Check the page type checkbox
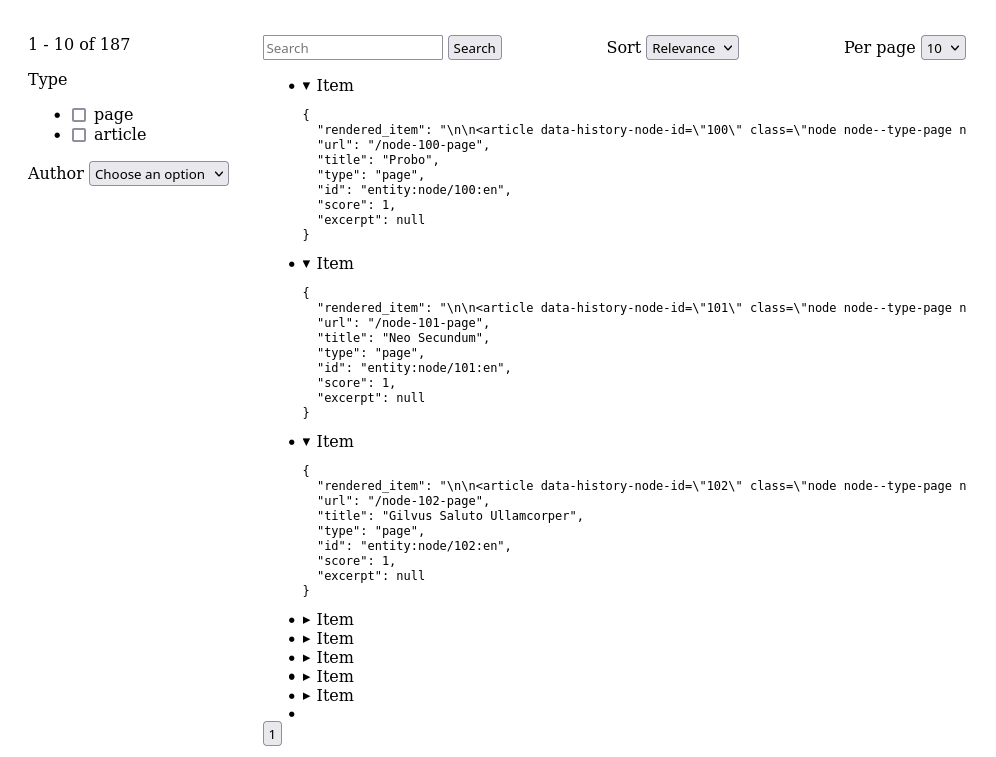Viewport: 996px width, 757px height. click(79, 115)
